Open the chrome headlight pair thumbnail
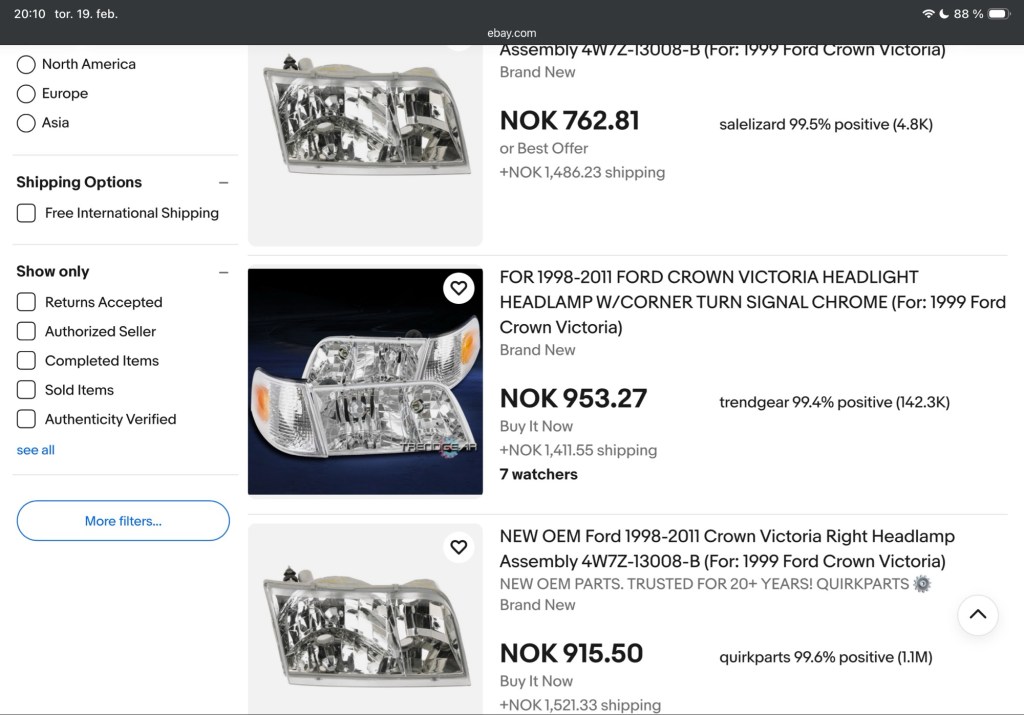Viewport: 1024px width, 715px height. click(365, 382)
